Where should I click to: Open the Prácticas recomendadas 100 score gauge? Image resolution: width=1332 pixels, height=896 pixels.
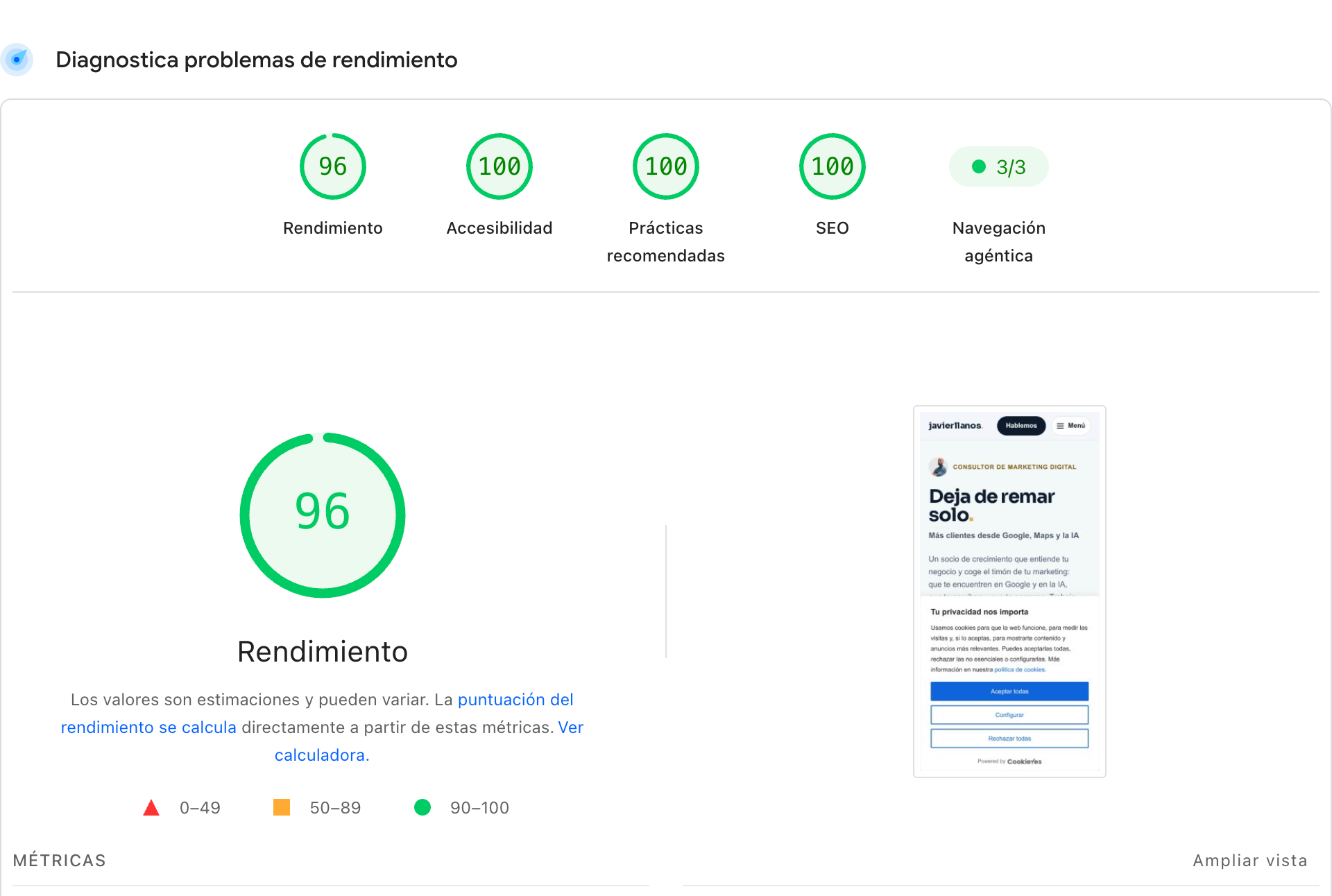[x=666, y=166]
